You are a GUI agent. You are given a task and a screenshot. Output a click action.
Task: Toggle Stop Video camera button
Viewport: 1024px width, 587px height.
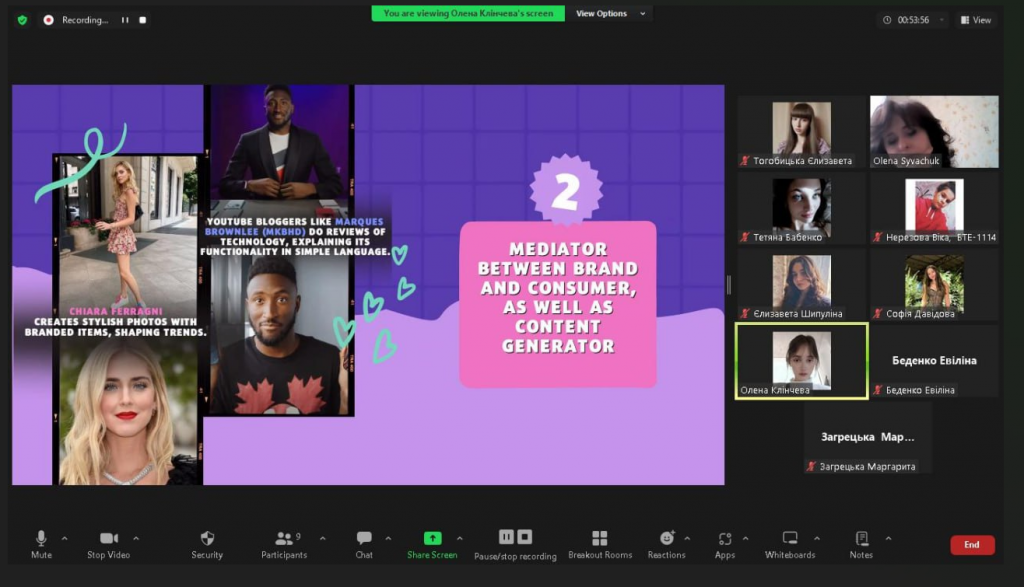pos(109,543)
